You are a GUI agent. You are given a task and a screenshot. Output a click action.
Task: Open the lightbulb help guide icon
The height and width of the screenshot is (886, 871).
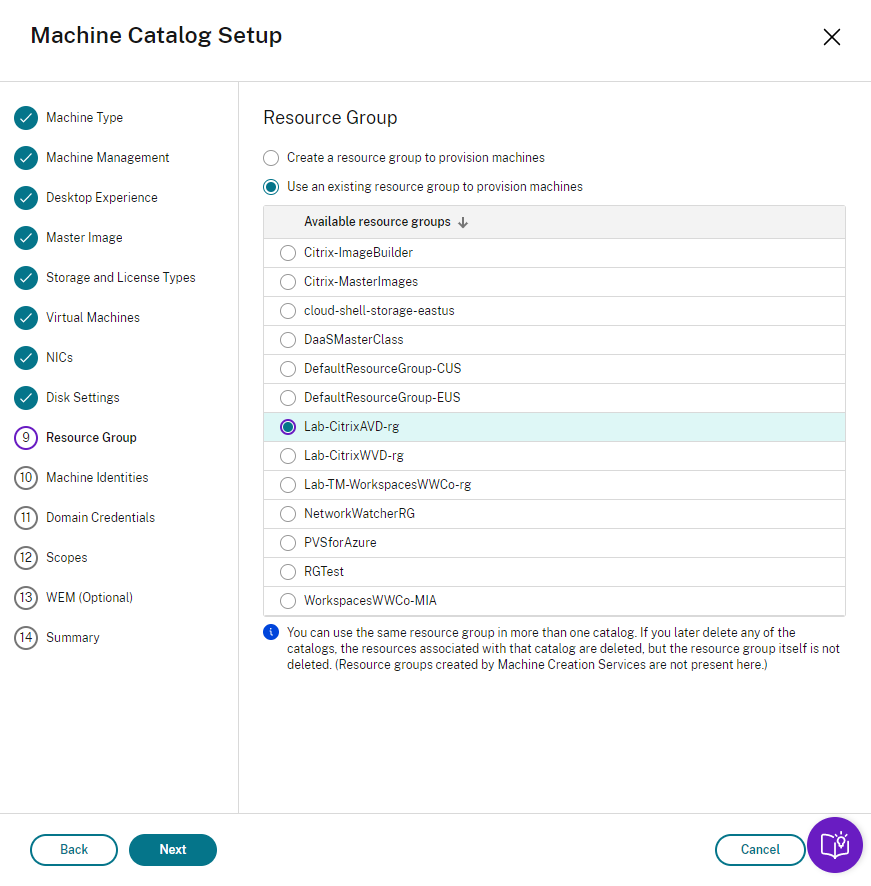pyautogui.click(x=834, y=846)
